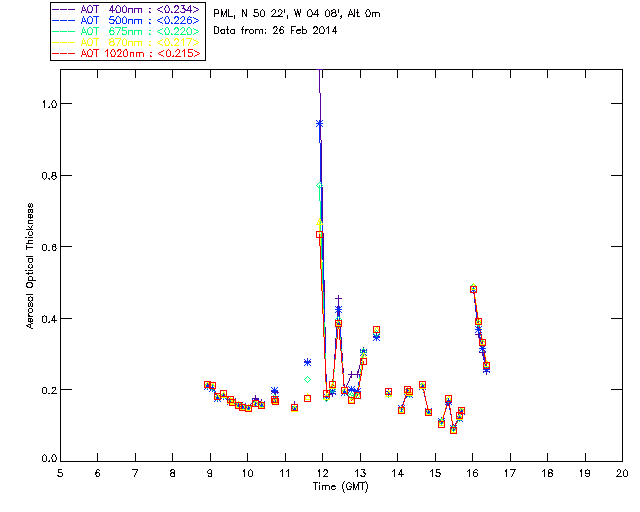640x512 pixels.
Task: Click the isolated blue star marker near 11.6h
Action: click(307, 362)
